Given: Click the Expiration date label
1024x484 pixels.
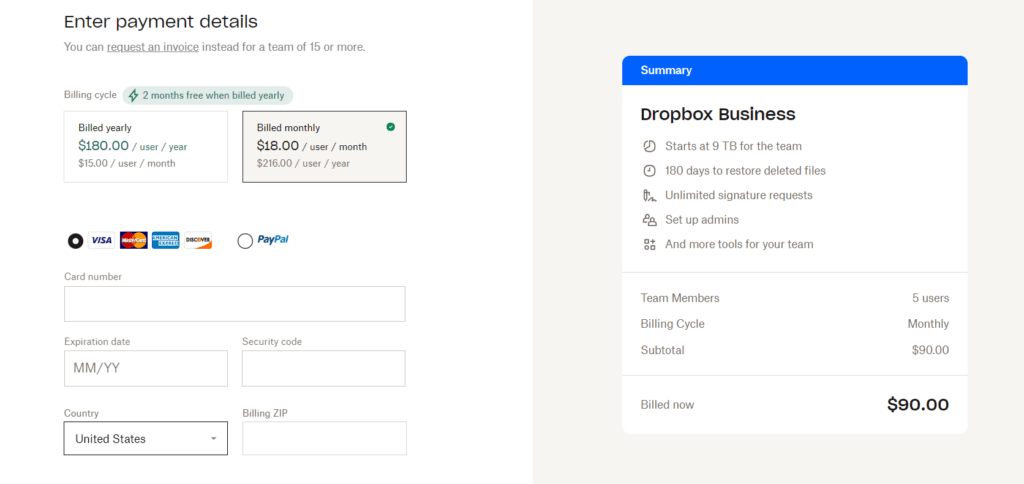Looking at the screenshot, I should [97, 342].
